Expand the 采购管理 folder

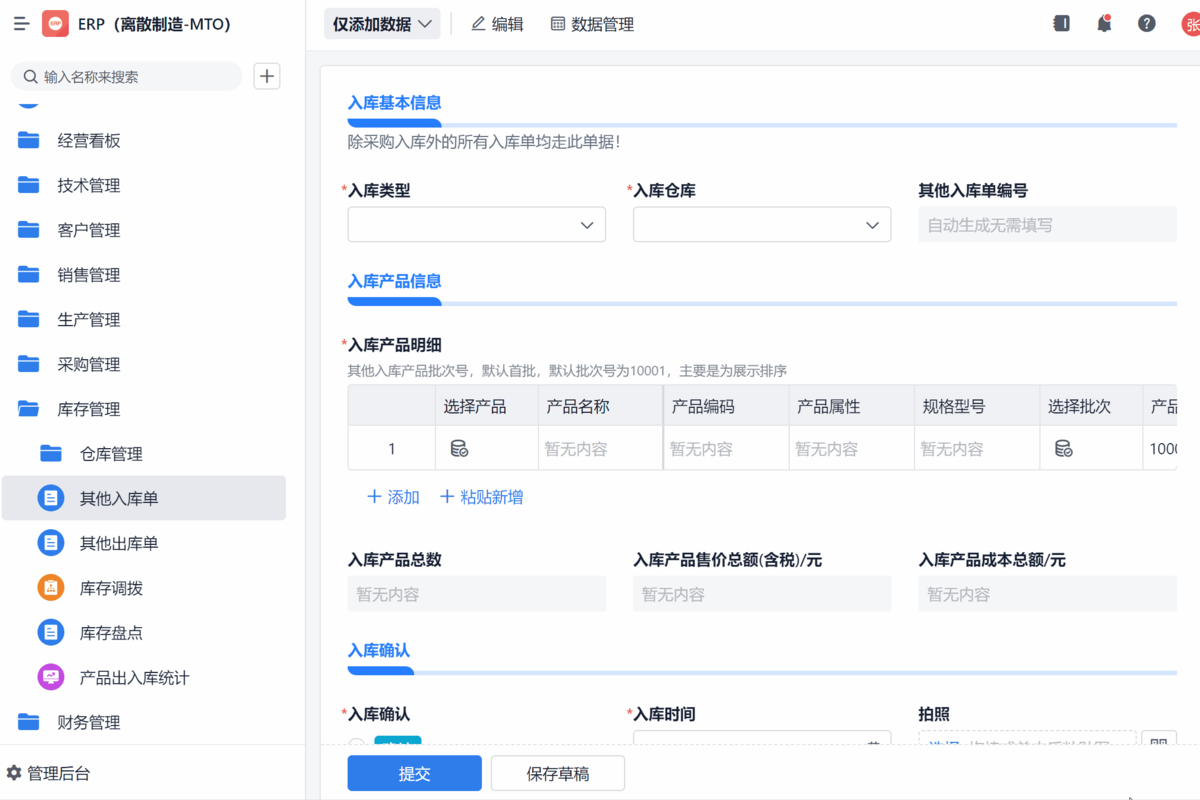tap(89, 365)
